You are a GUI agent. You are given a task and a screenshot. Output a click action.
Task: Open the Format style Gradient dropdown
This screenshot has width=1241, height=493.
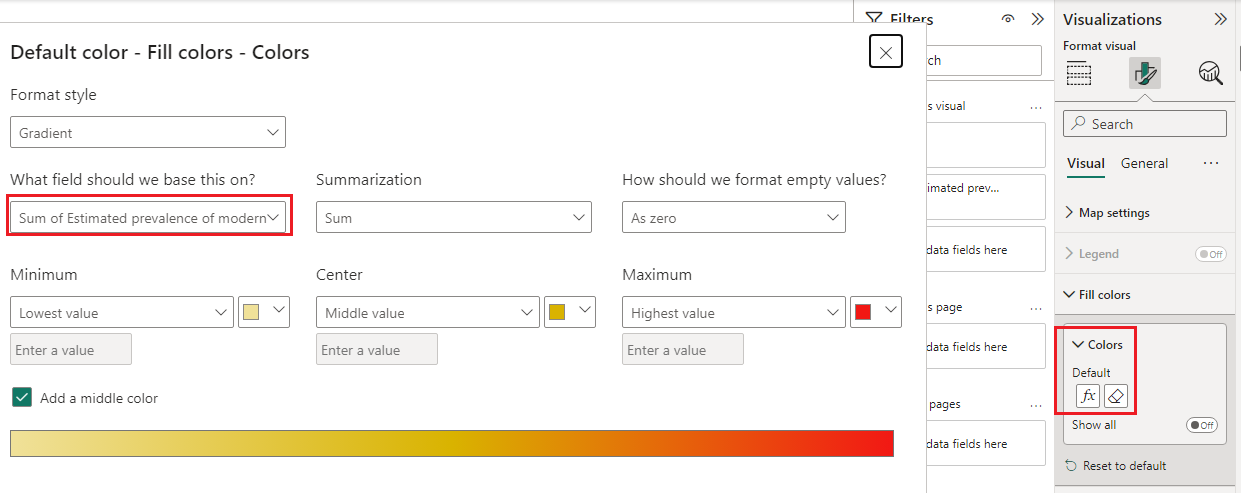click(148, 132)
